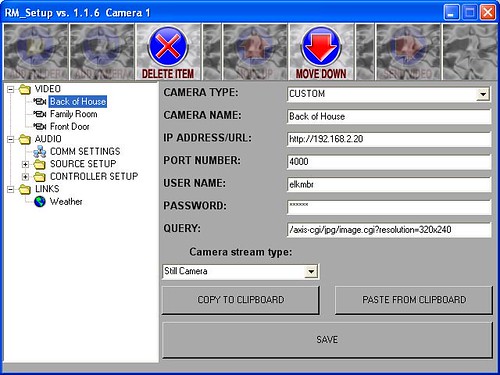Click the camera icon beside Family Room
The height and width of the screenshot is (375, 500).
click(40, 114)
